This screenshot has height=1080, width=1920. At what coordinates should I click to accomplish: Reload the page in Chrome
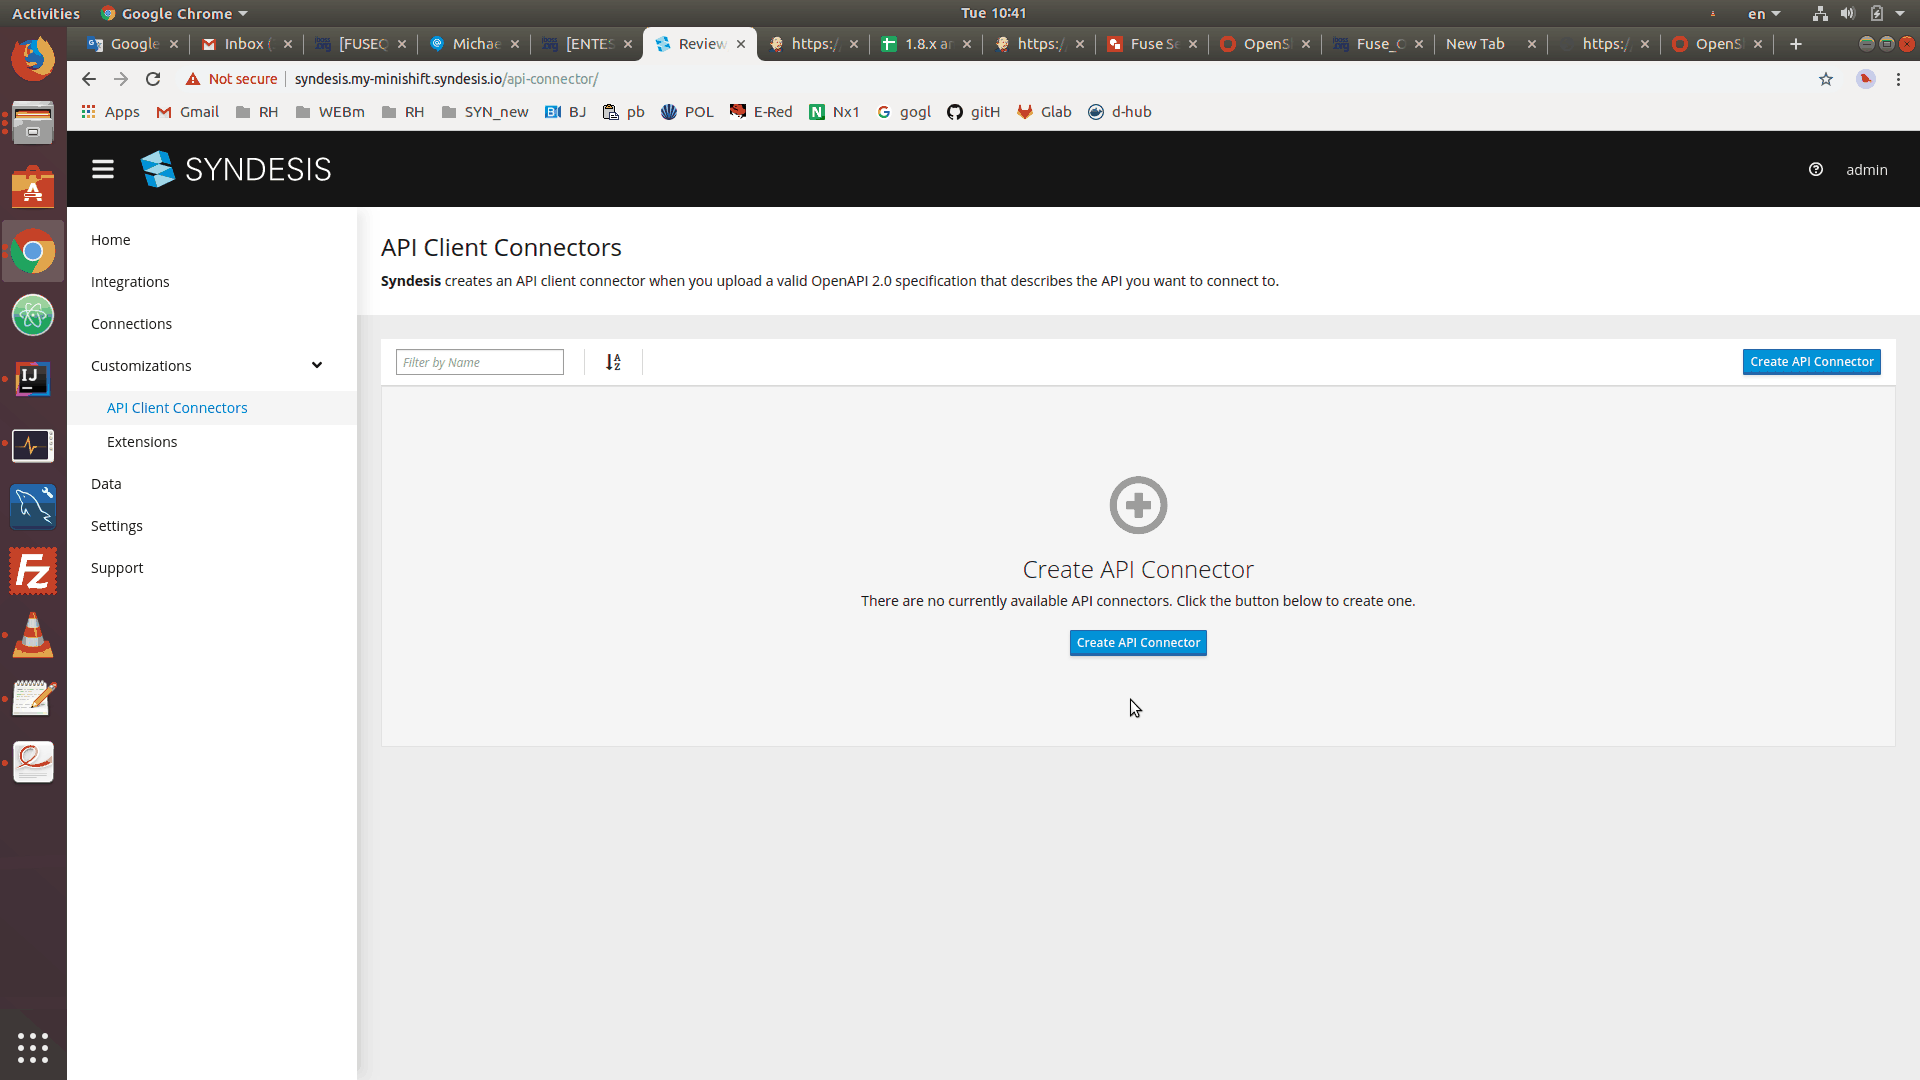pyautogui.click(x=153, y=79)
